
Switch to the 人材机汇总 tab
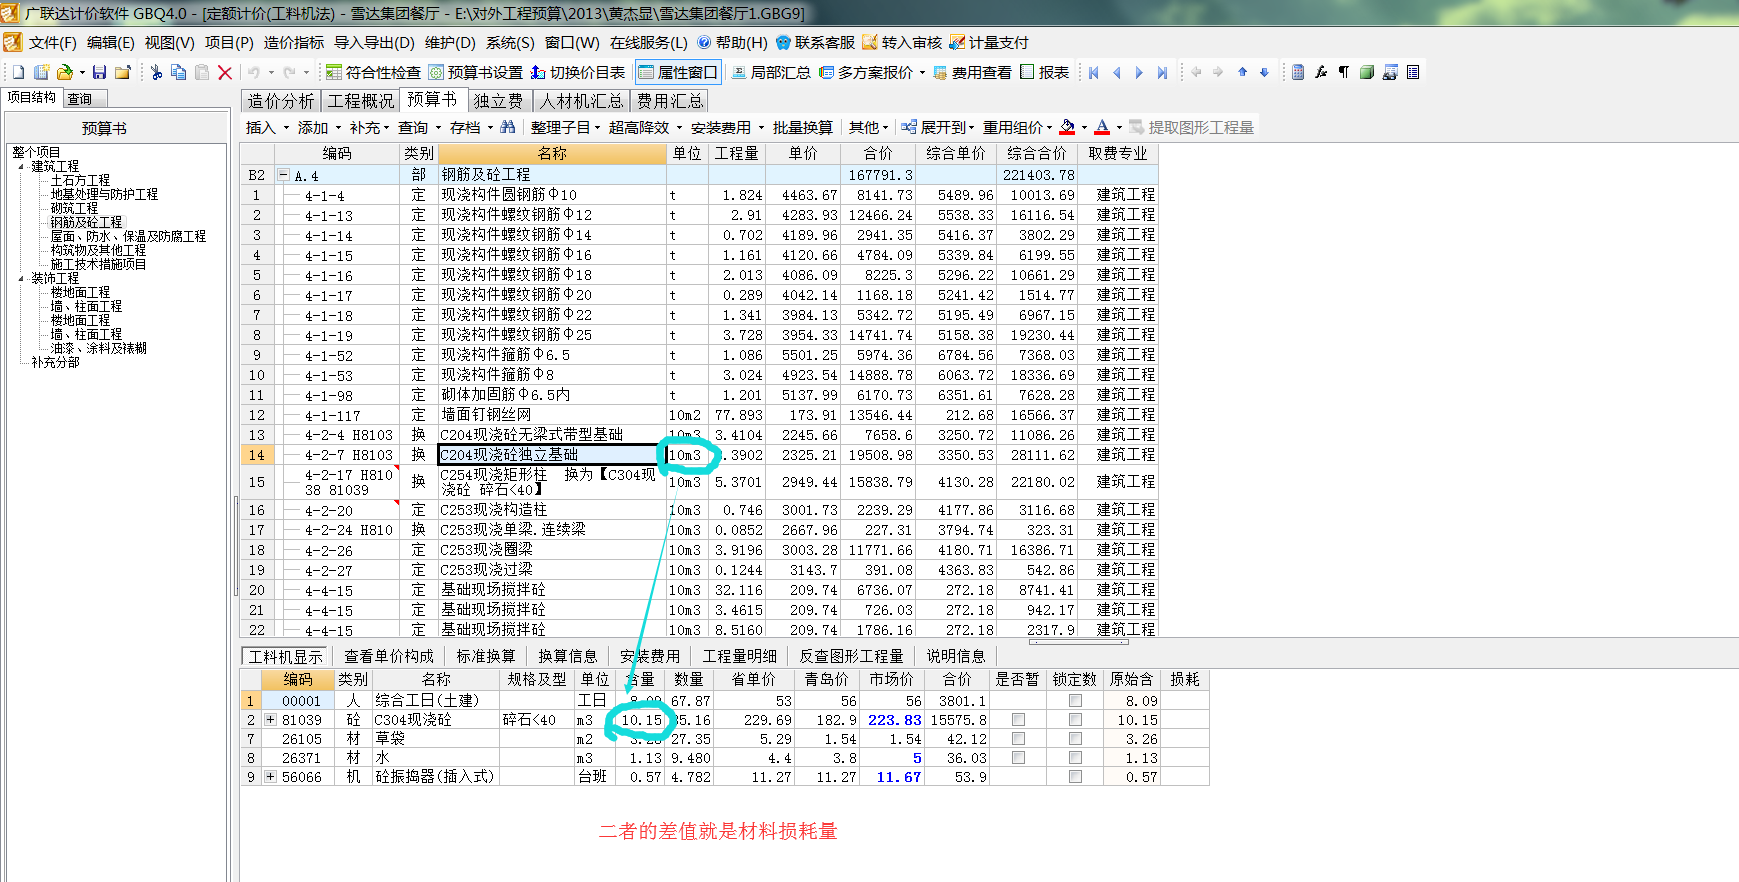click(x=581, y=101)
